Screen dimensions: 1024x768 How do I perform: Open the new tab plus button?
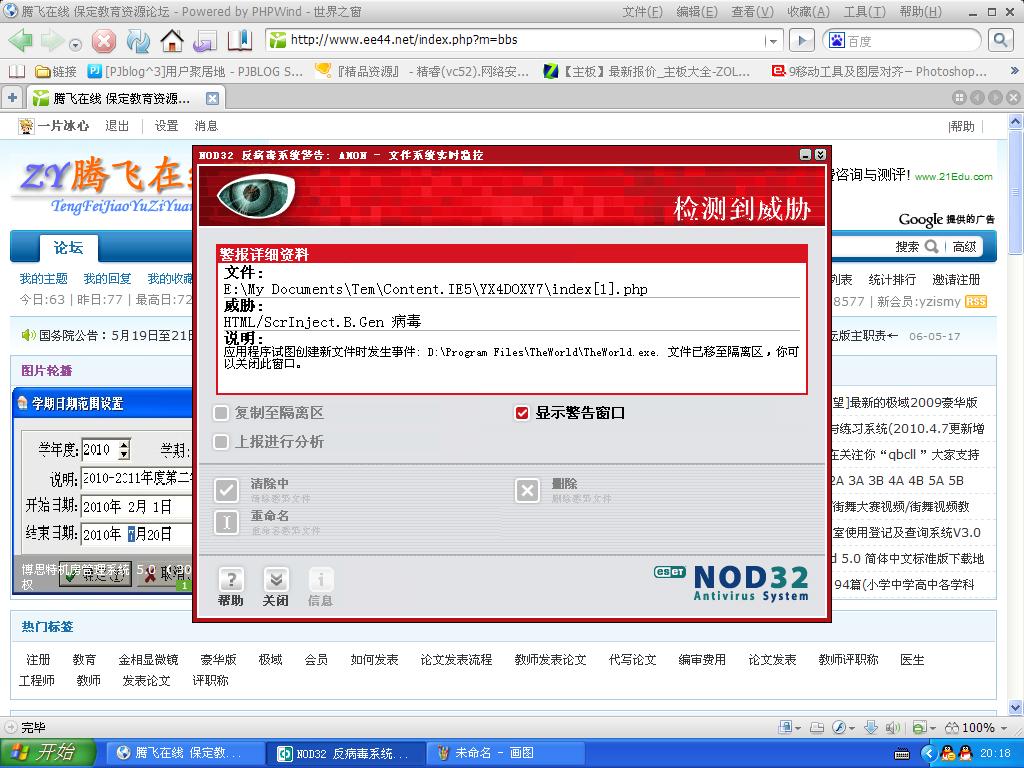coord(12,98)
